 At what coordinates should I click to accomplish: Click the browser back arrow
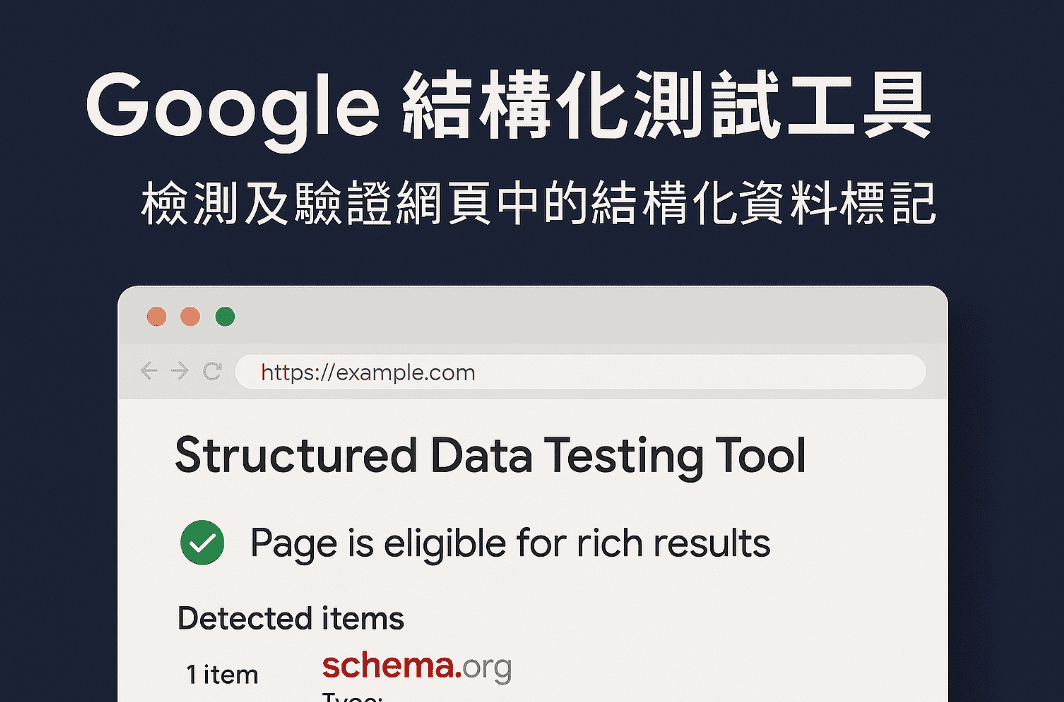pos(149,370)
